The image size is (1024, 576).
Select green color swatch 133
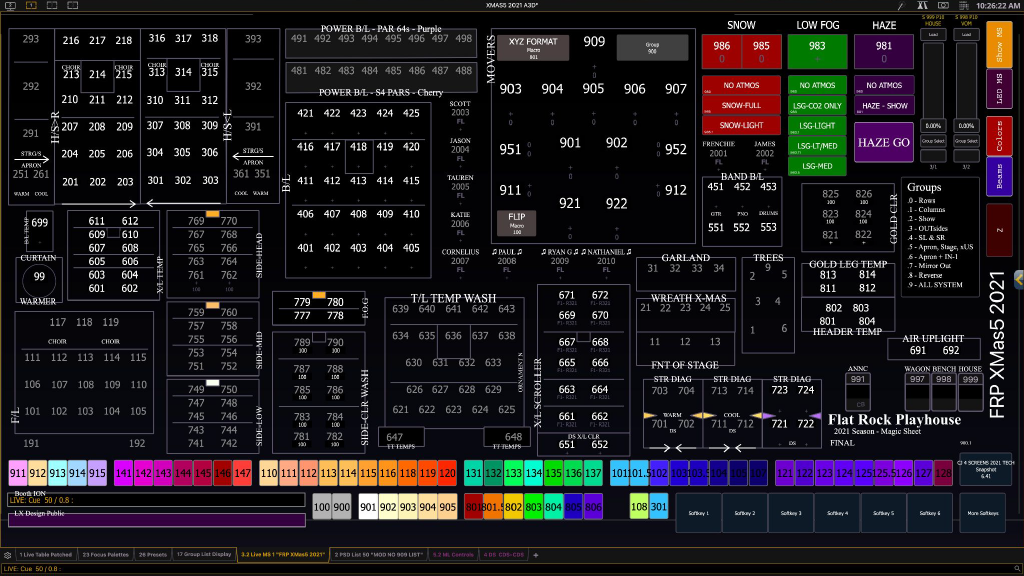click(x=513, y=473)
